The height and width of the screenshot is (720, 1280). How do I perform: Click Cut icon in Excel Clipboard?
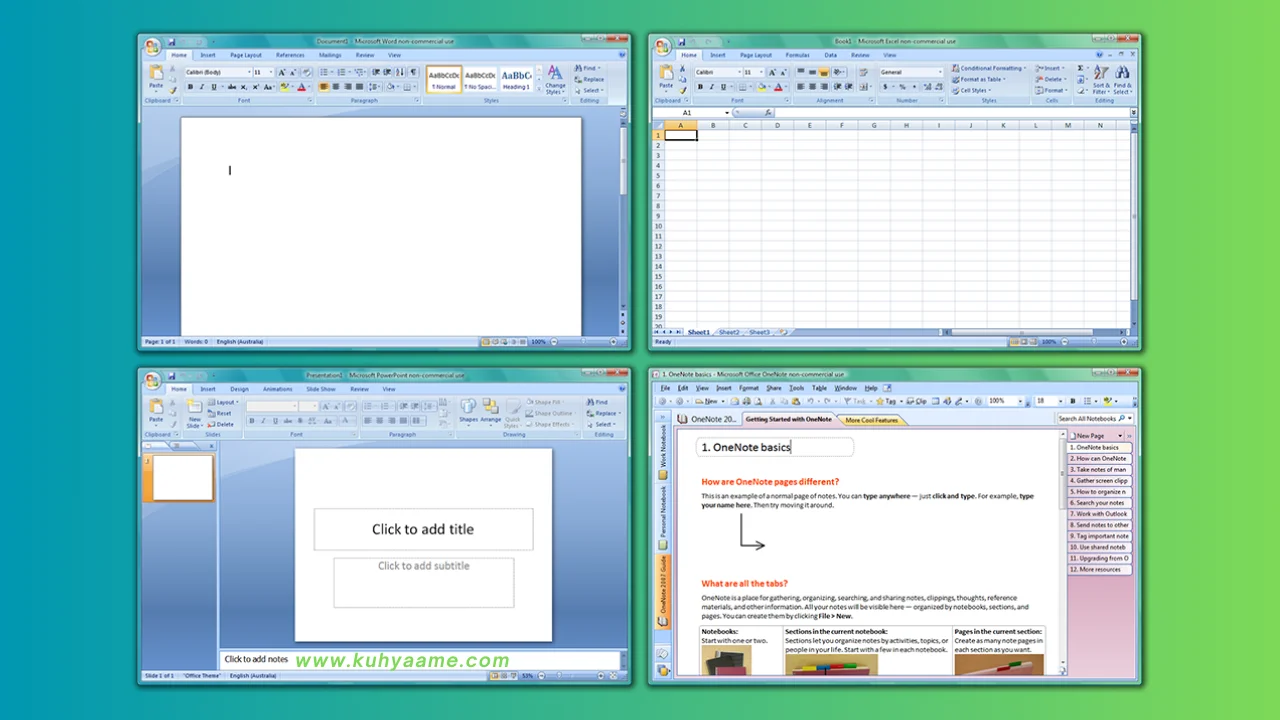[x=682, y=68]
